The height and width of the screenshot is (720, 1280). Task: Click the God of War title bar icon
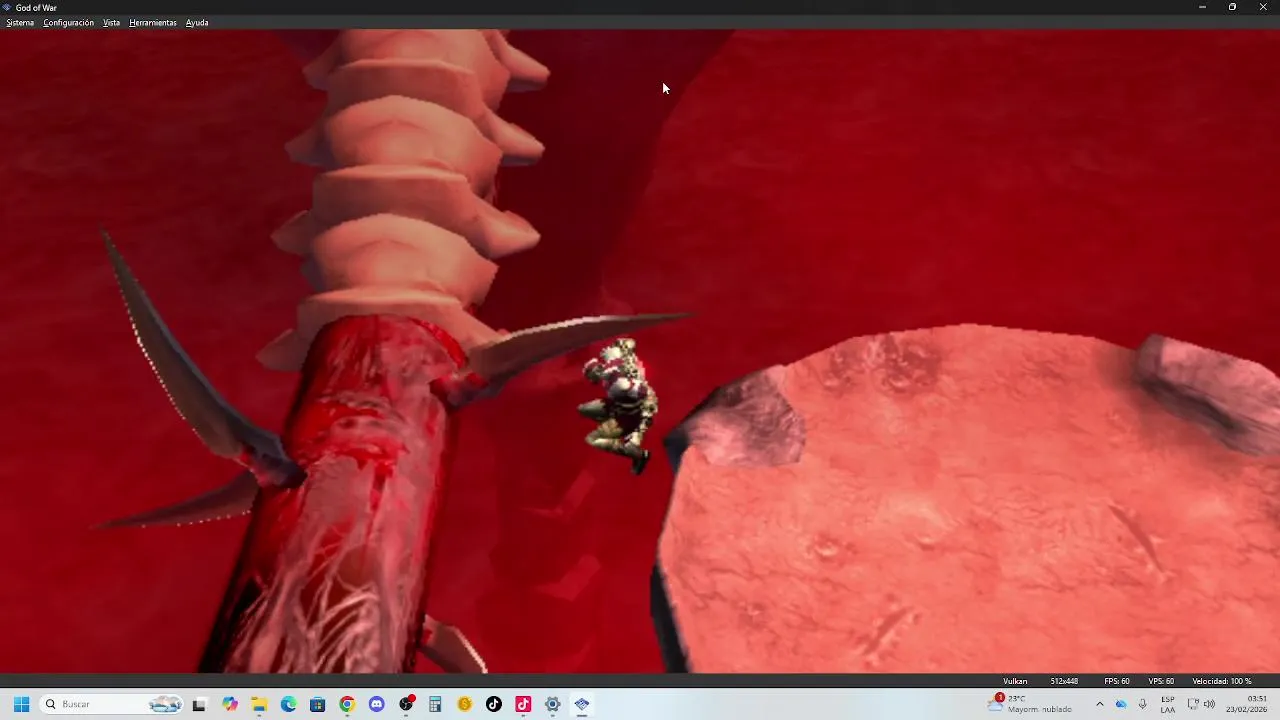click(x=8, y=7)
